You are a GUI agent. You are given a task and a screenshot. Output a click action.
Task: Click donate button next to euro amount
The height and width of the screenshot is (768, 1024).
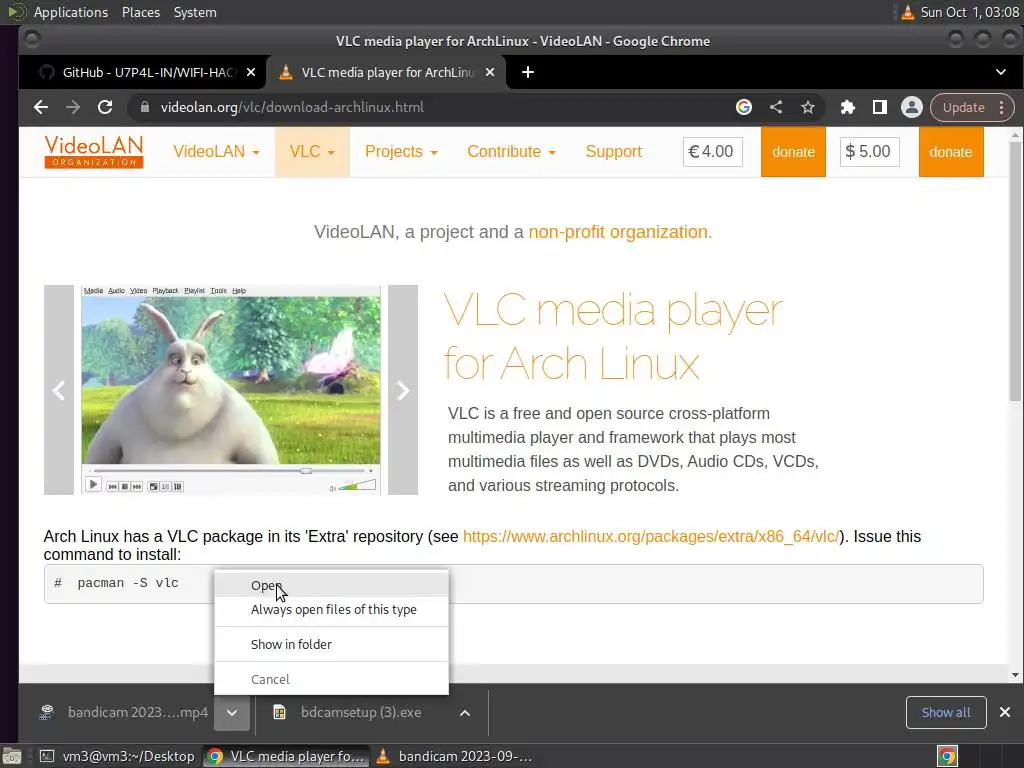pyautogui.click(x=793, y=152)
